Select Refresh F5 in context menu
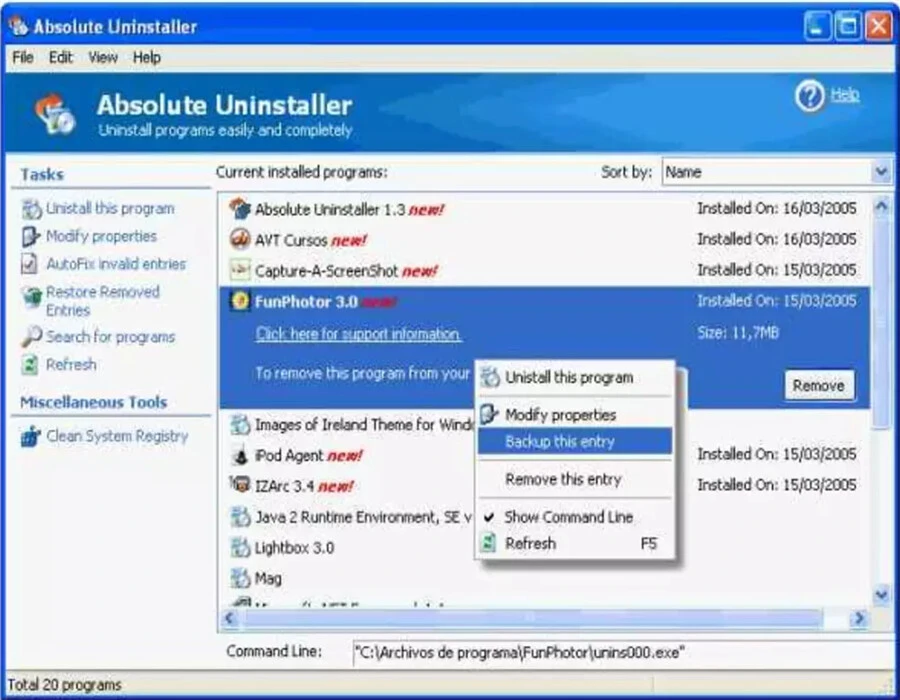The image size is (900, 700). 575,543
